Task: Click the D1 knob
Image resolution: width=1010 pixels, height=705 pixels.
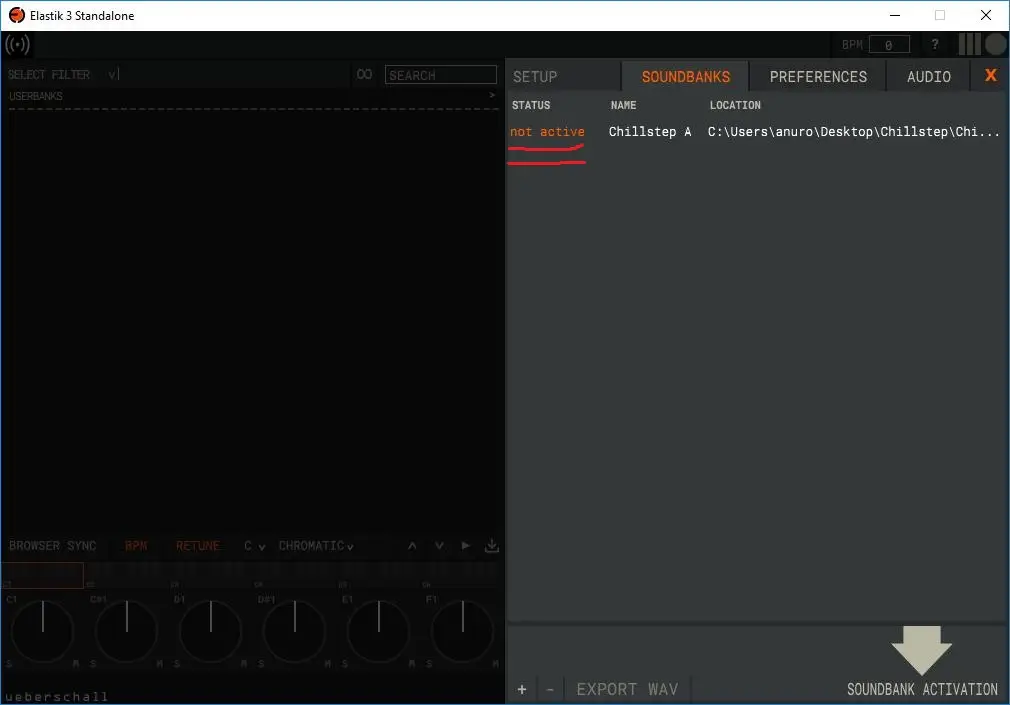Action: [x=211, y=632]
